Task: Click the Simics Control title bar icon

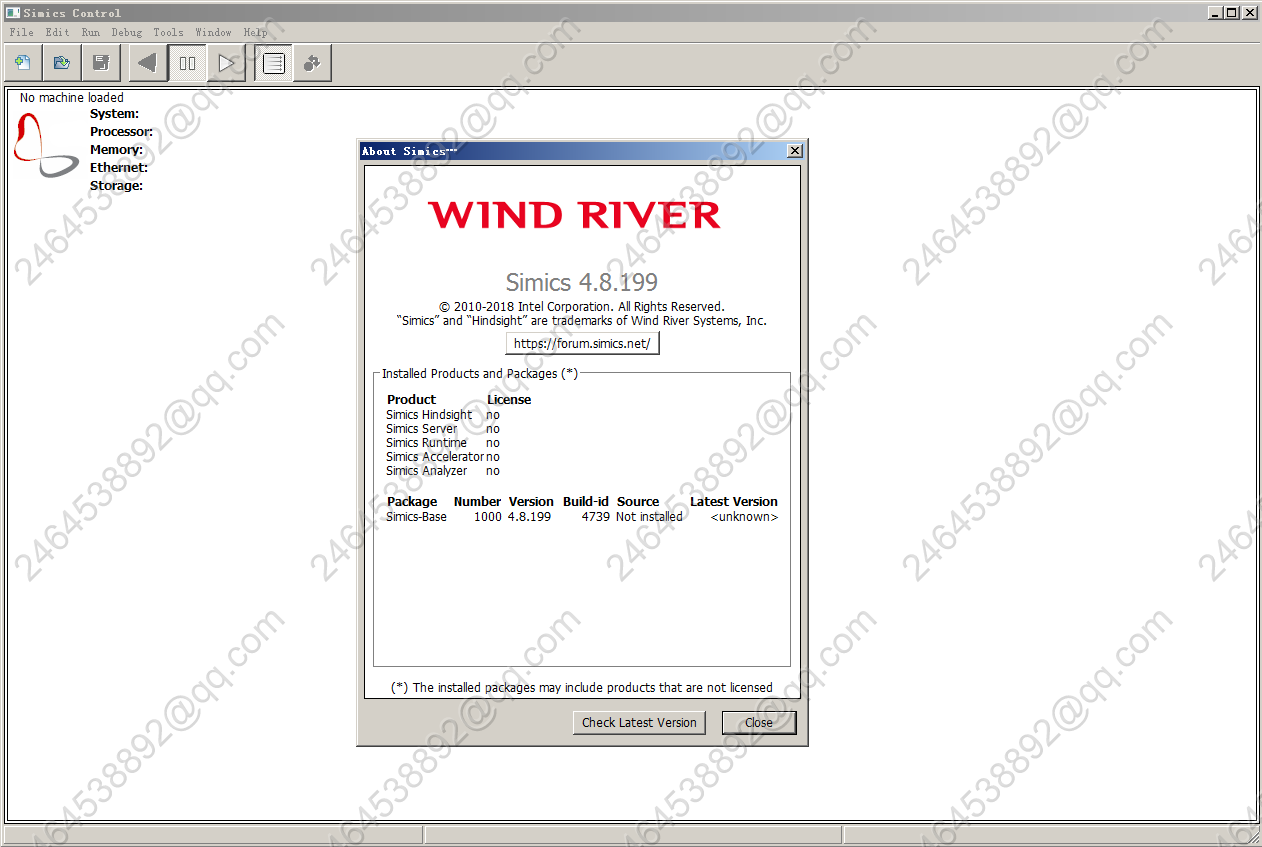Action: point(12,12)
